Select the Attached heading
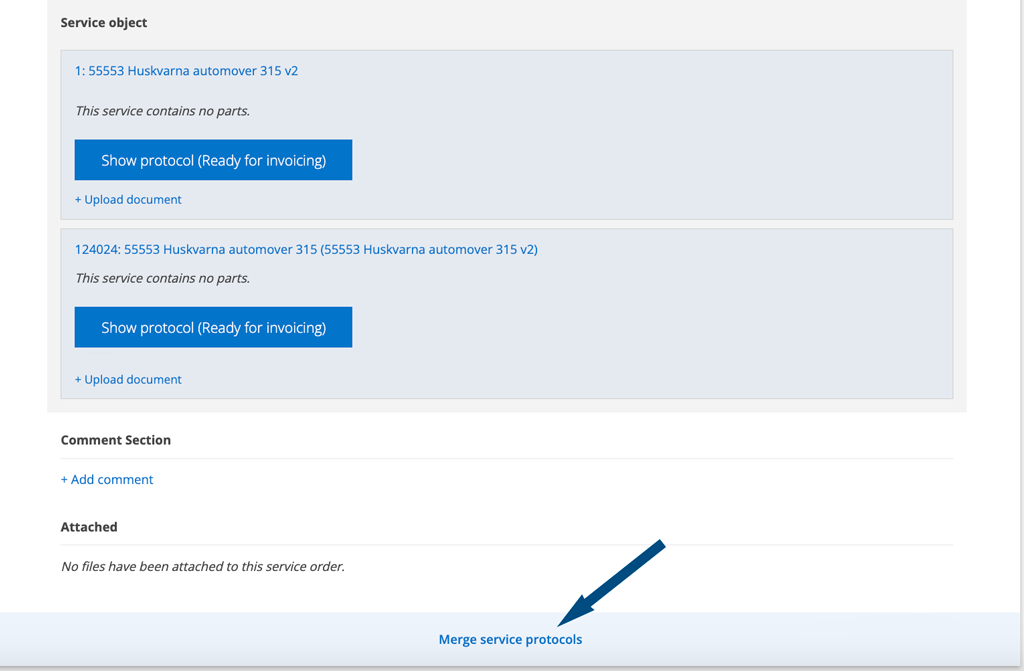This screenshot has width=1024, height=671. 89,527
